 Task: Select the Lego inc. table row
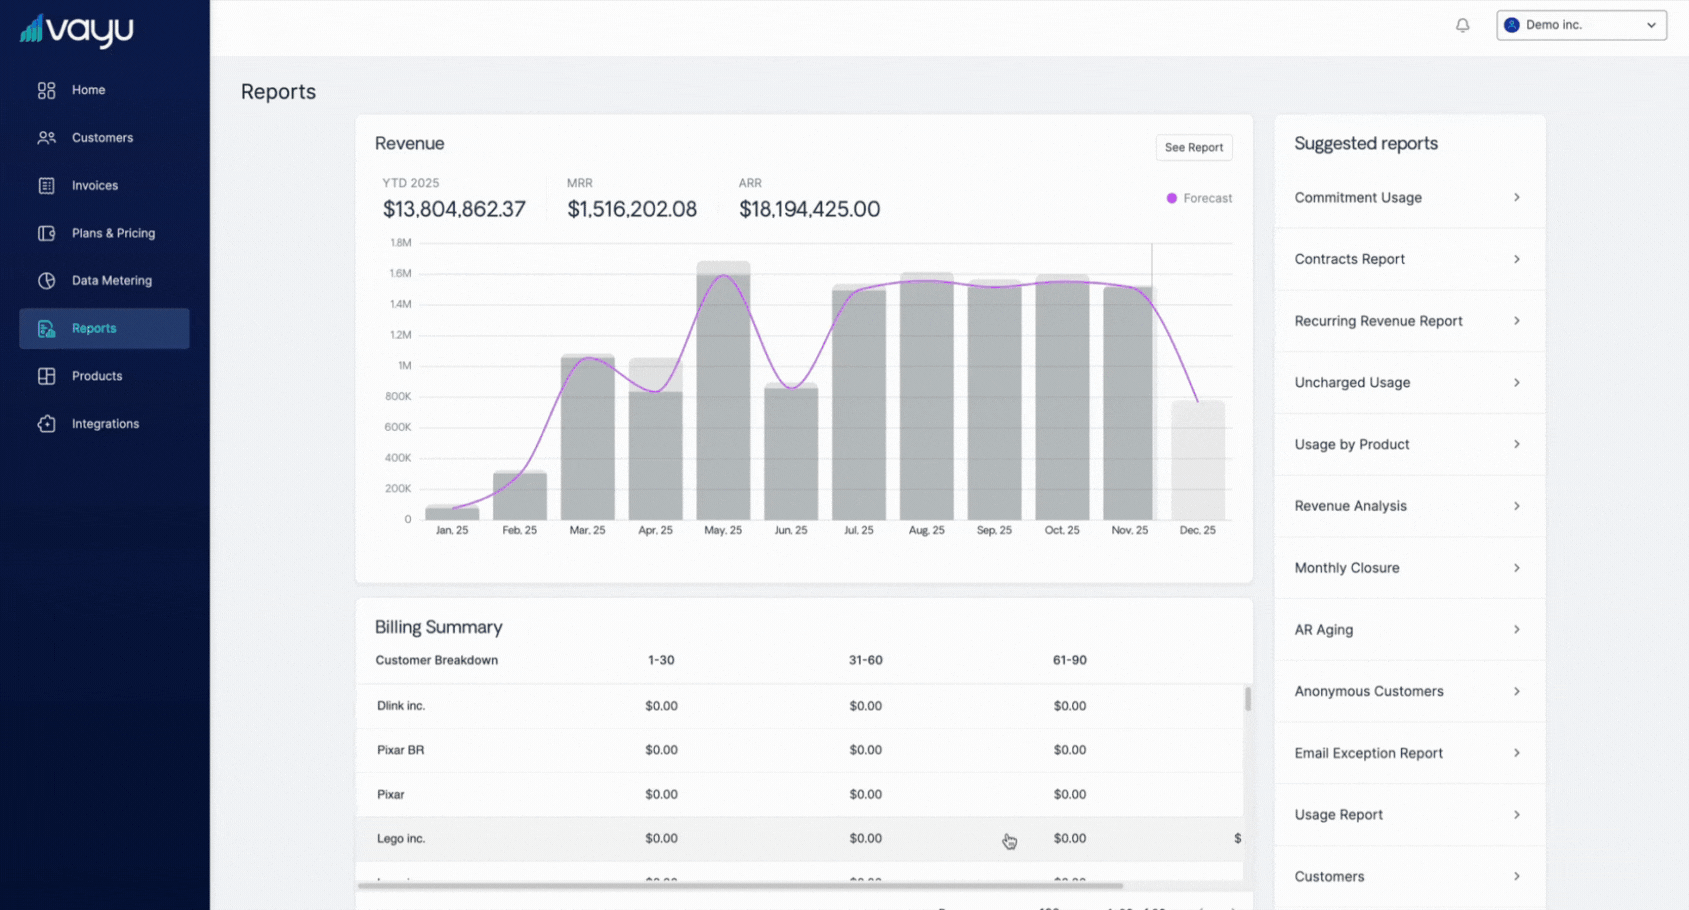click(400, 839)
